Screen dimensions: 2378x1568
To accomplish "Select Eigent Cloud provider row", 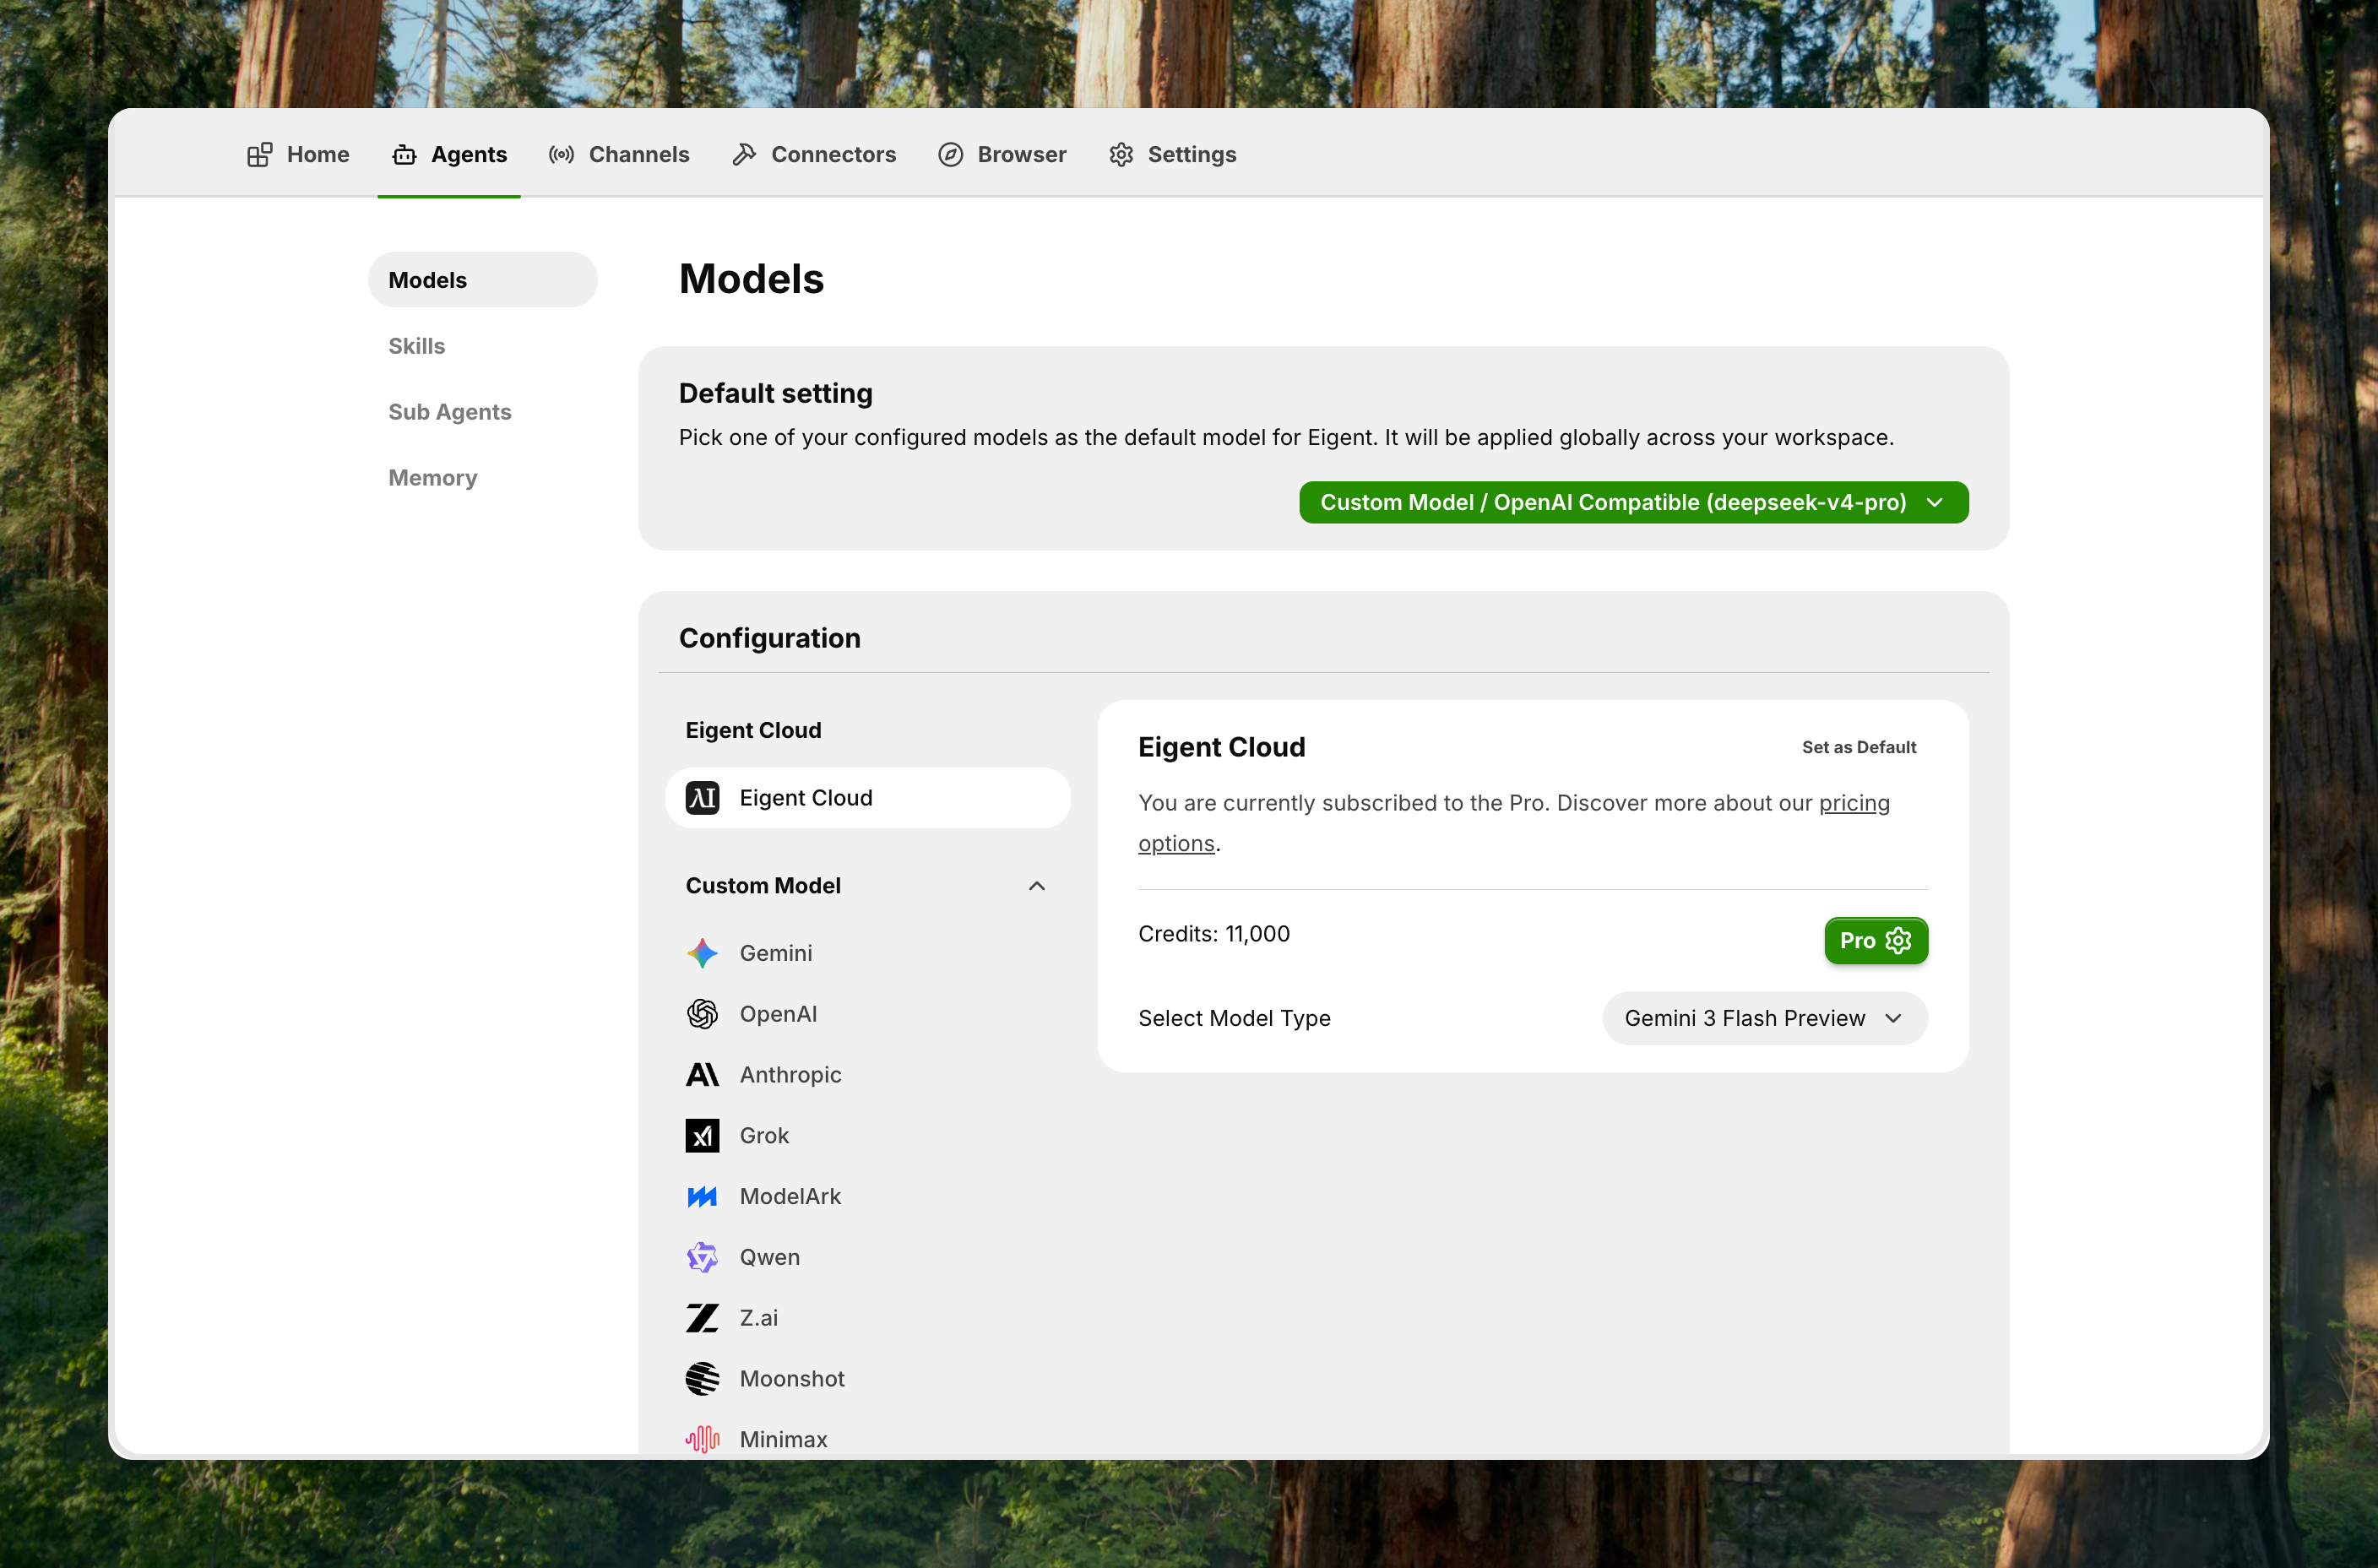I will click(x=868, y=798).
